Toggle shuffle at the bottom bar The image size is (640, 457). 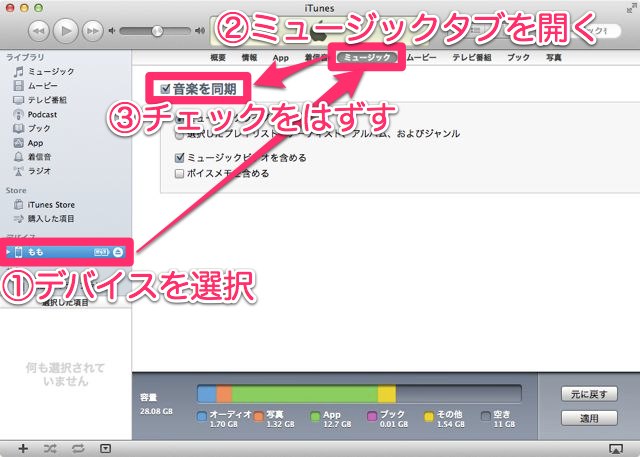51,449
